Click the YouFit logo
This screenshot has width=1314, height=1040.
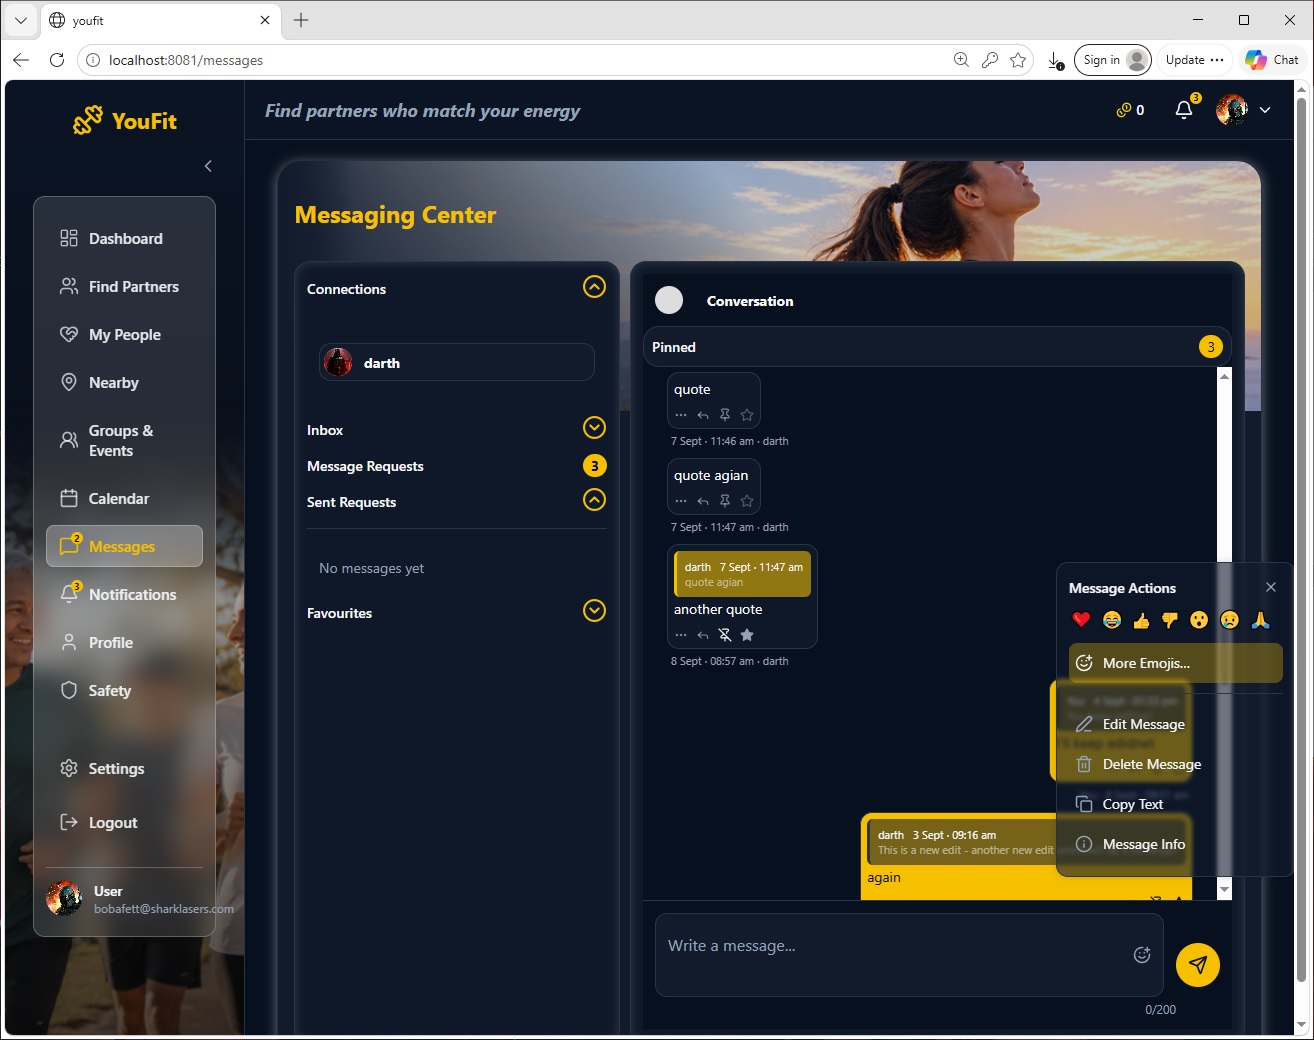click(x=125, y=121)
